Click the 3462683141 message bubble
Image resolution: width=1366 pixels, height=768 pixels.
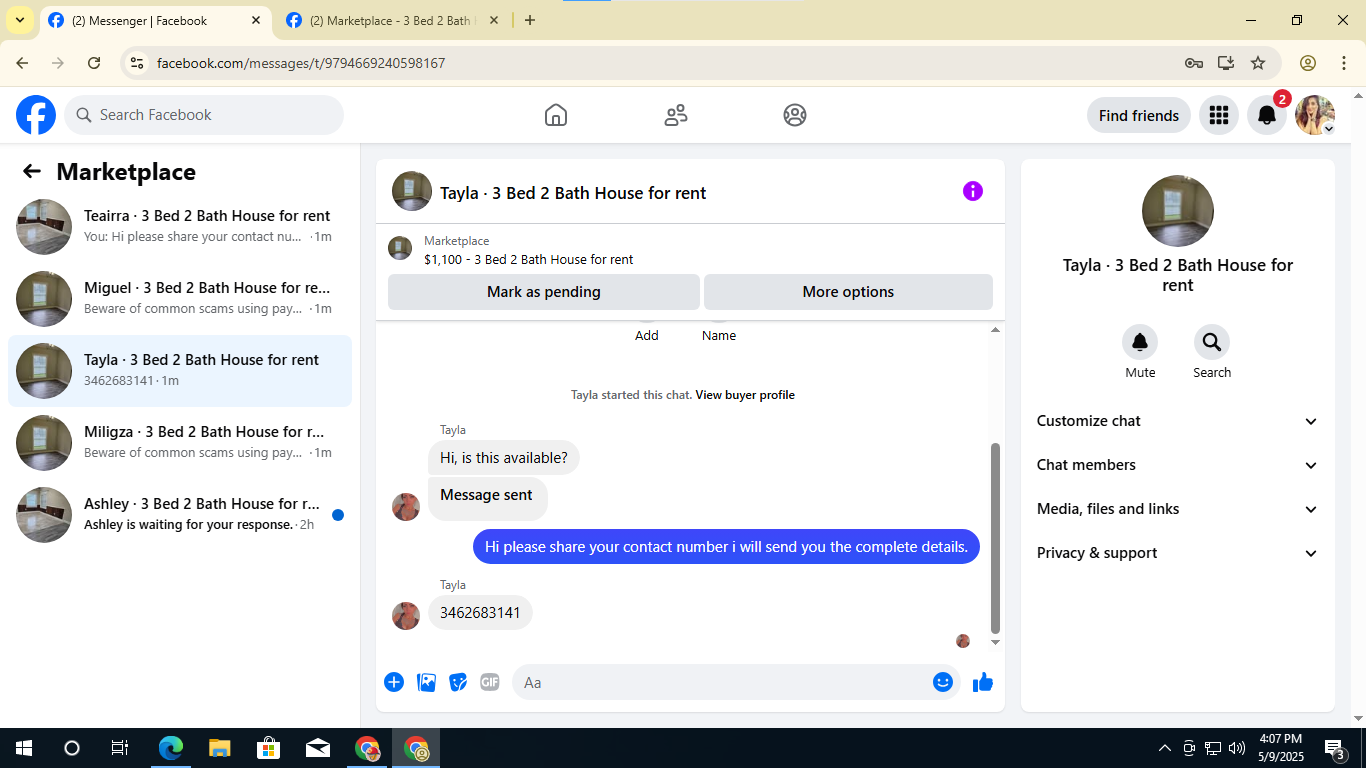(480, 613)
